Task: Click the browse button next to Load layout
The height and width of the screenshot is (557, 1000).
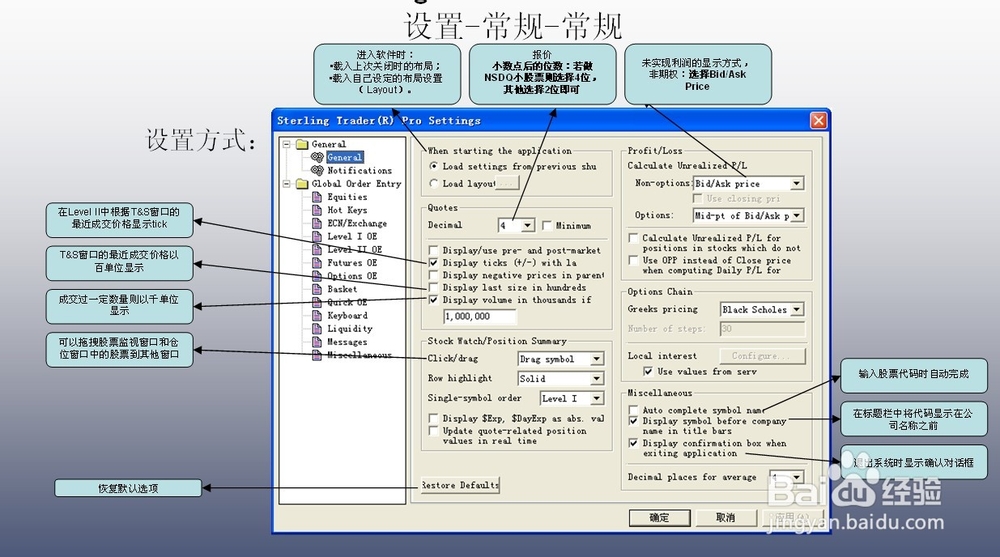Action: coord(507,184)
